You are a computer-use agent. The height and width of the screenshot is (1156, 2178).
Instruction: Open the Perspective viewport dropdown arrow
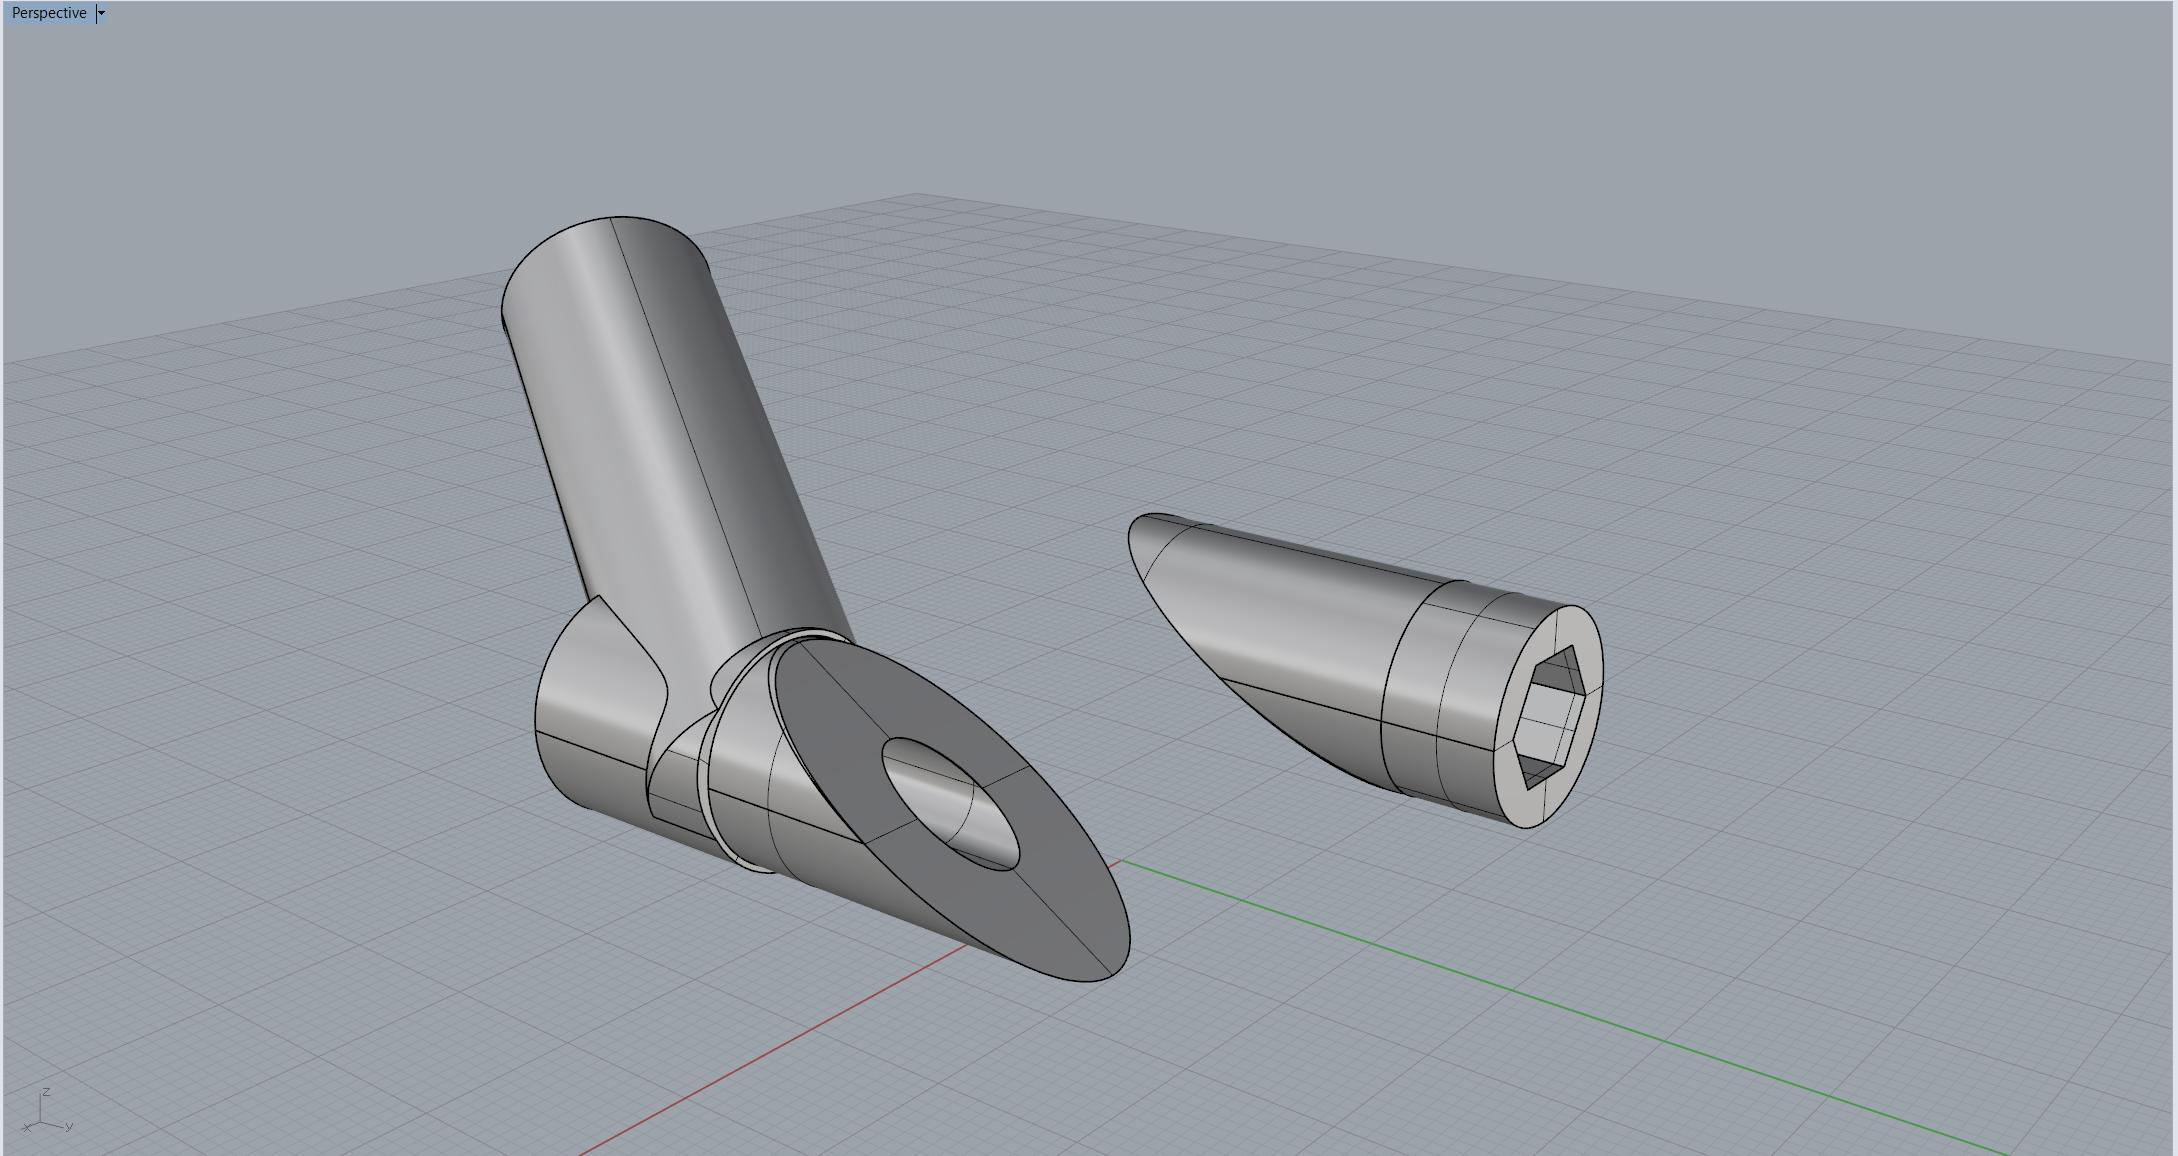coord(101,13)
